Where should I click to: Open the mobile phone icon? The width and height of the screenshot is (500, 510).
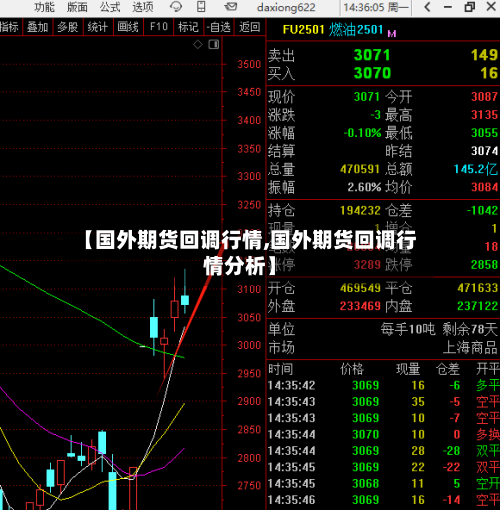[201, 7]
